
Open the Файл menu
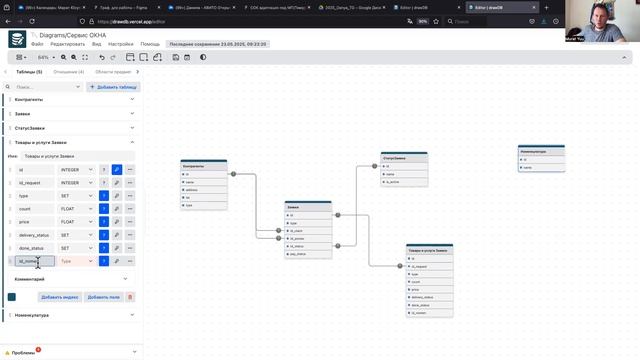37,44
